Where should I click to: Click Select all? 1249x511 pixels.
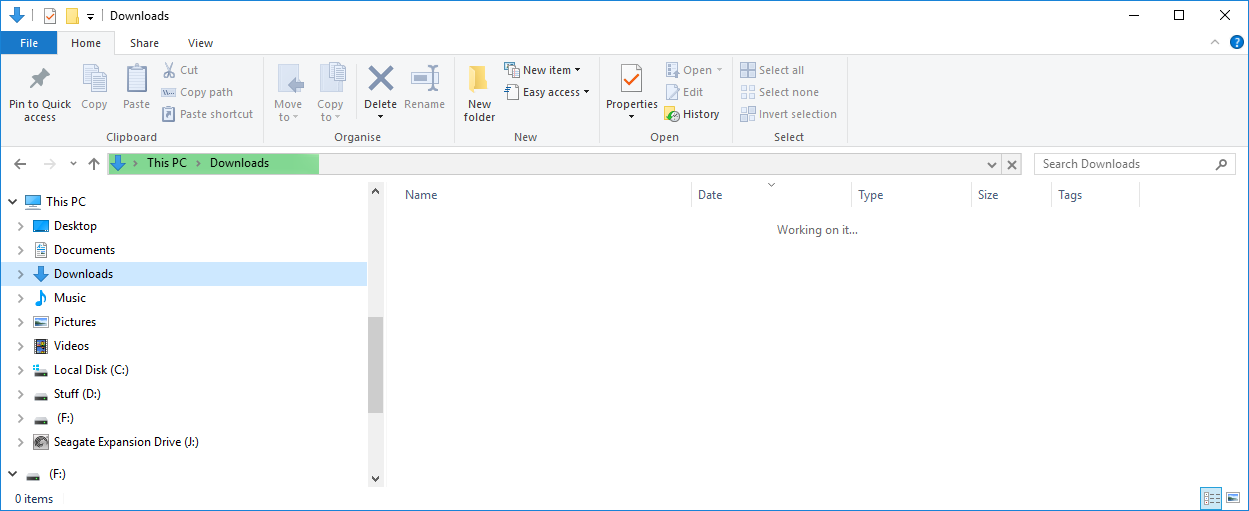772,70
